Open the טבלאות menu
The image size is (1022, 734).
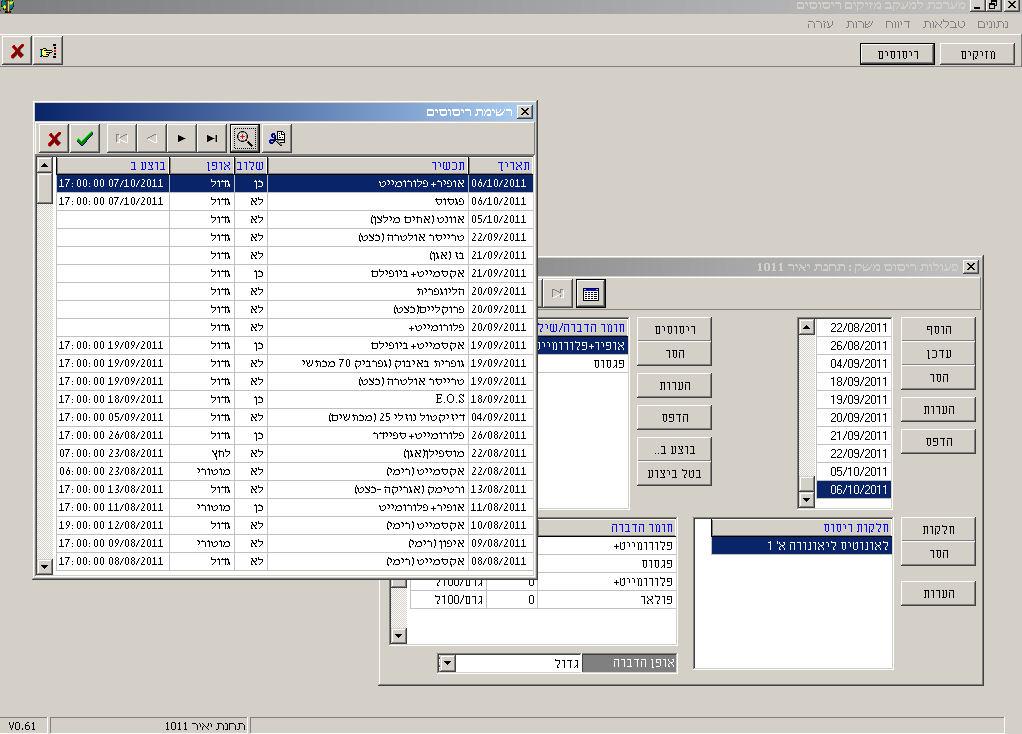[x=944, y=24]
